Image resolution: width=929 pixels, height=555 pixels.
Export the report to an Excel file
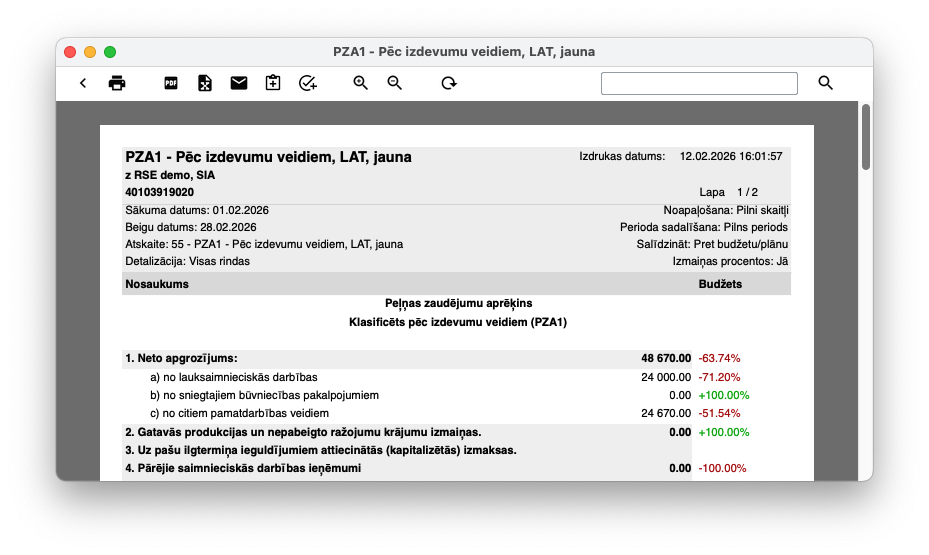[x=205, y=83]
